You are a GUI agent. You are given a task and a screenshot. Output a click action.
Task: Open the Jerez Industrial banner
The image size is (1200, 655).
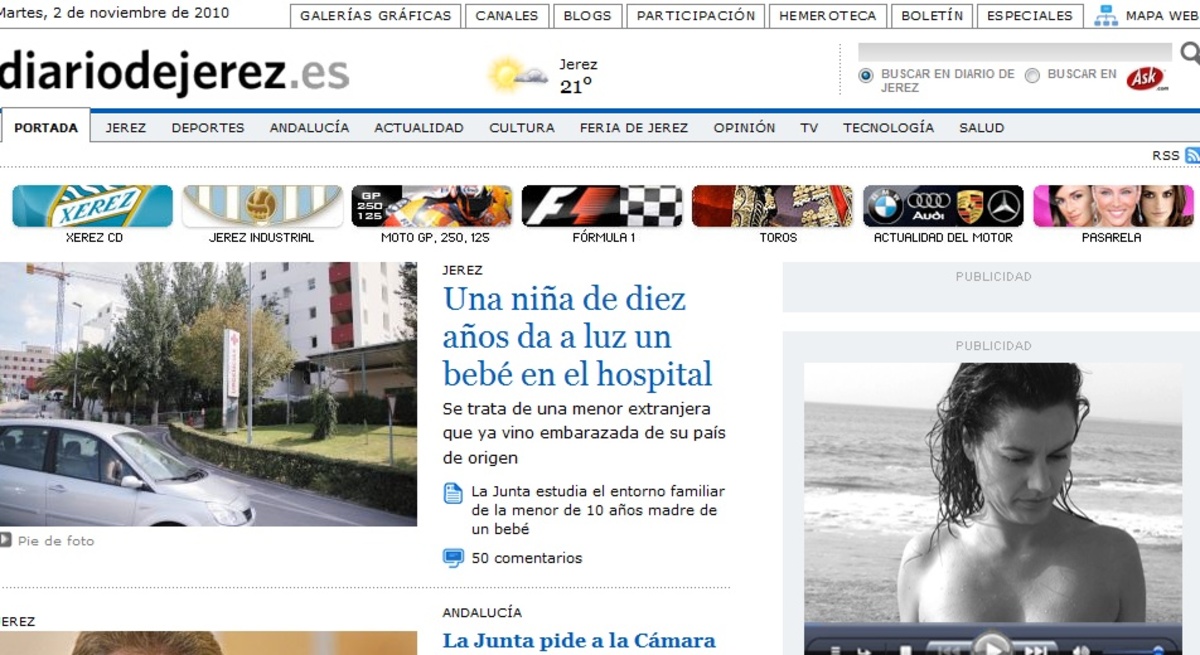pos(262,206)
